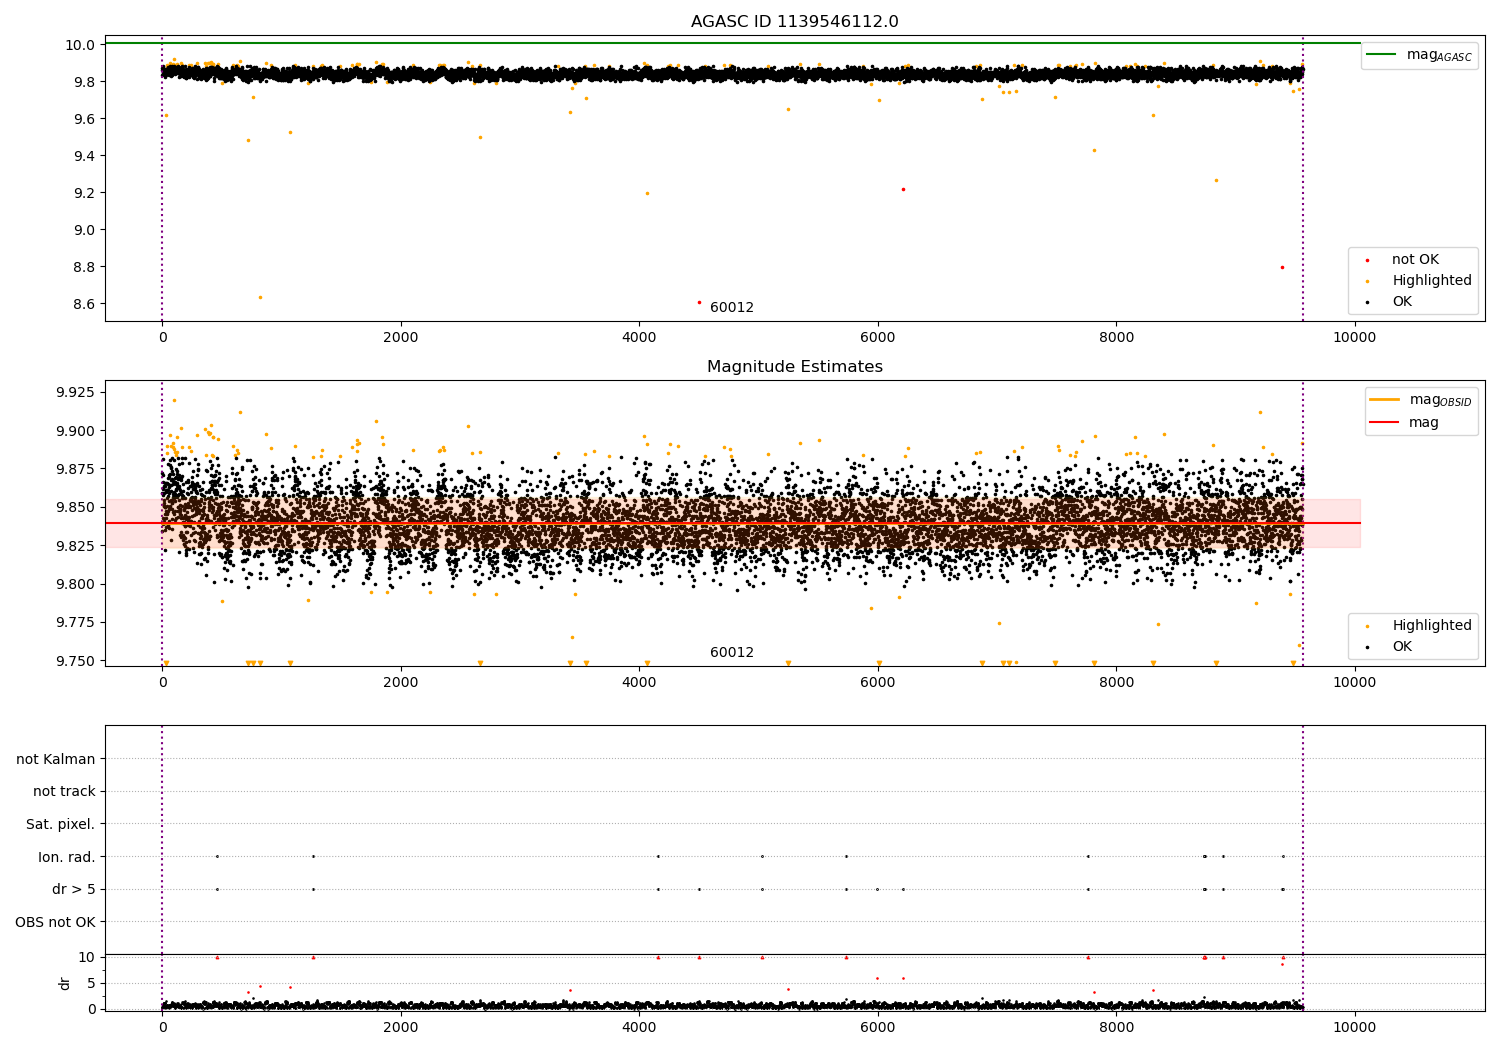Click the red 'not OK' point at magnitude 9.2
Viewport: 1500px width, 1050px height.
coord(903,189)
